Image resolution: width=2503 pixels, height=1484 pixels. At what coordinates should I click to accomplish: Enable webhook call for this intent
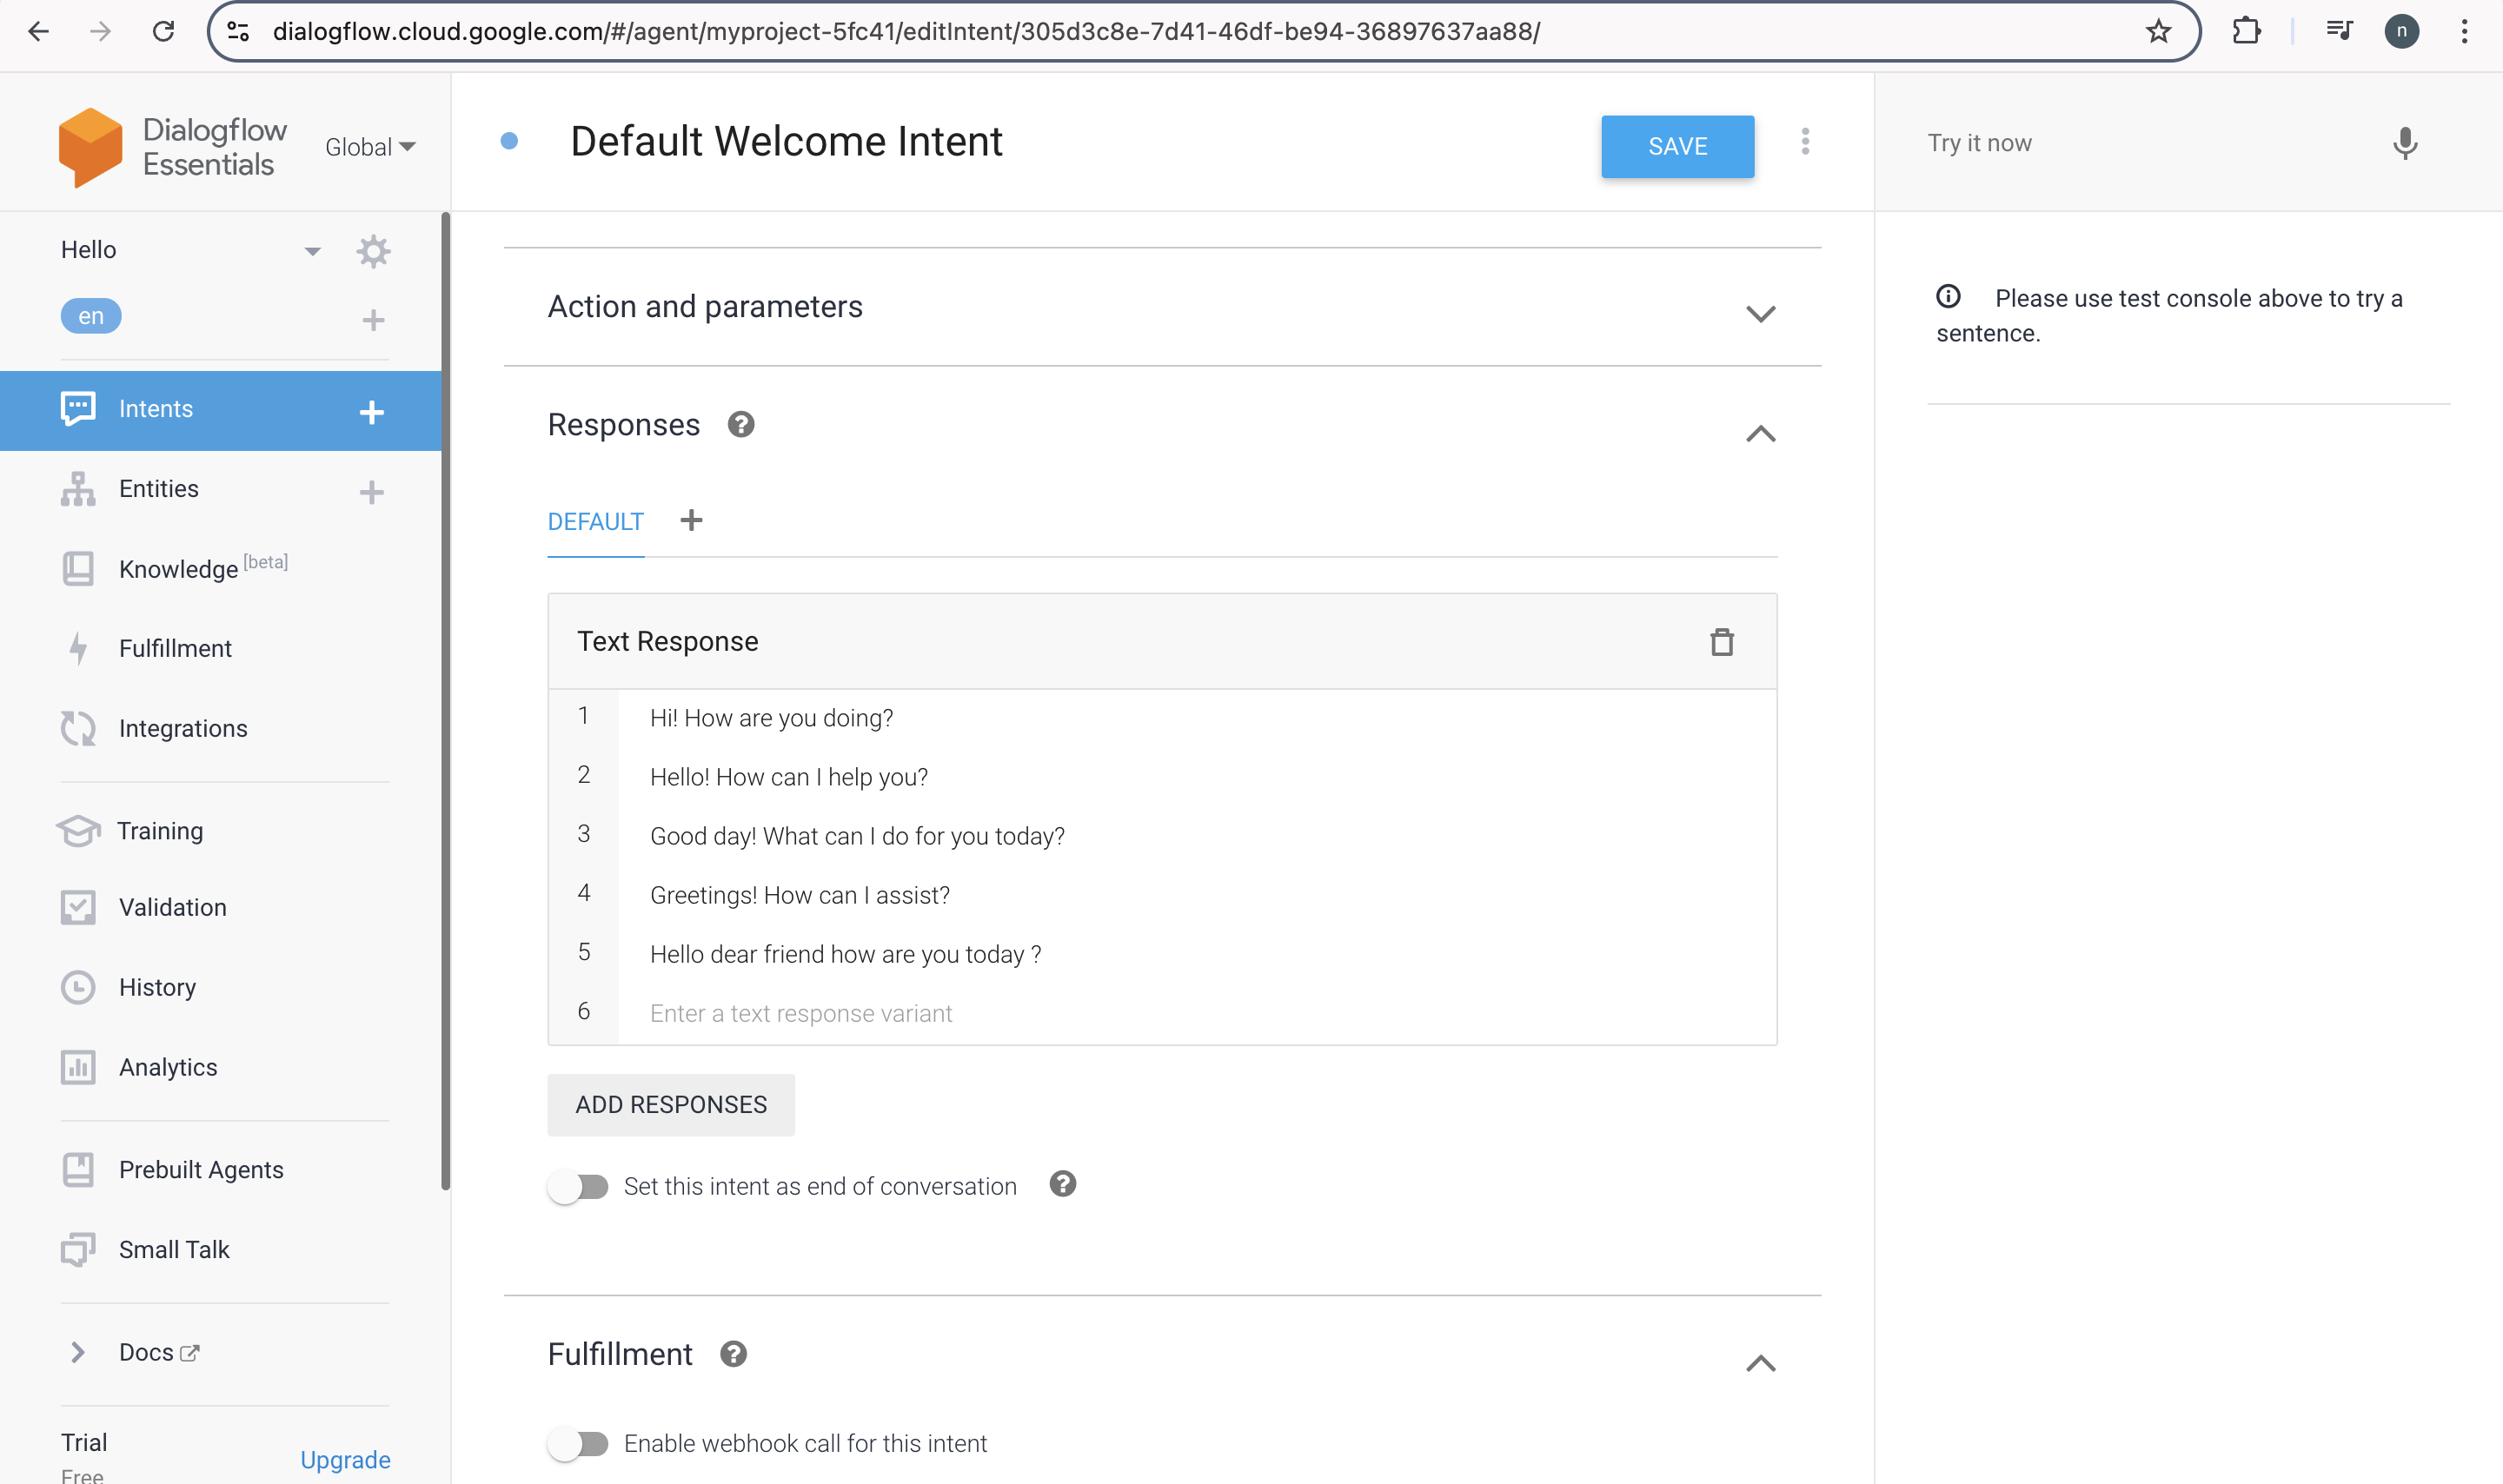coord(578,1444)
